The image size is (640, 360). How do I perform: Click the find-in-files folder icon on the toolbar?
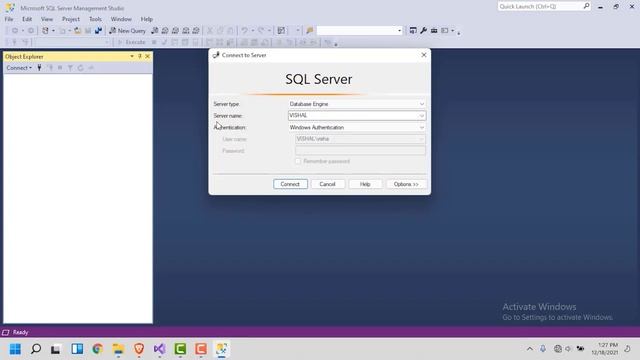[309, 31]
